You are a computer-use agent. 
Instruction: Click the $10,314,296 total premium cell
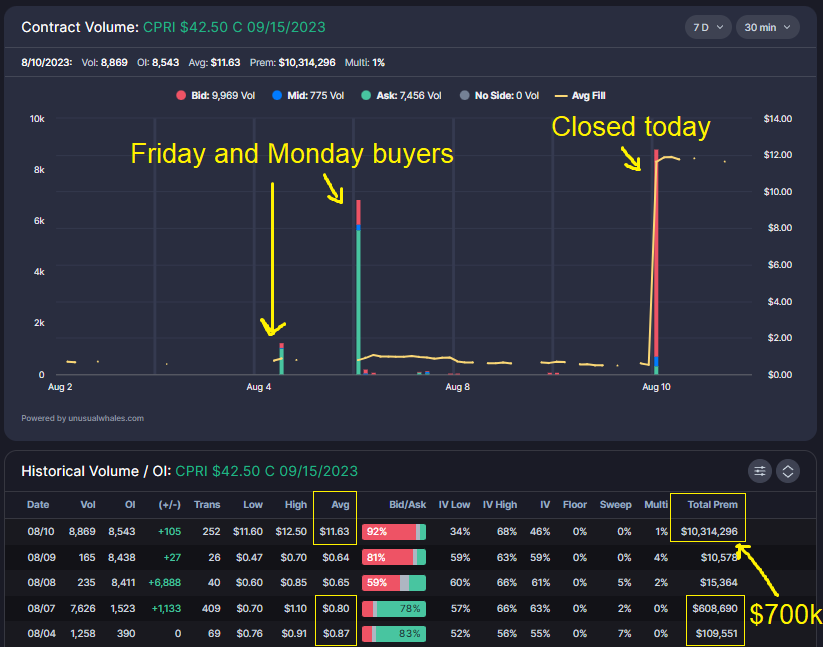(x=709, y=532)
